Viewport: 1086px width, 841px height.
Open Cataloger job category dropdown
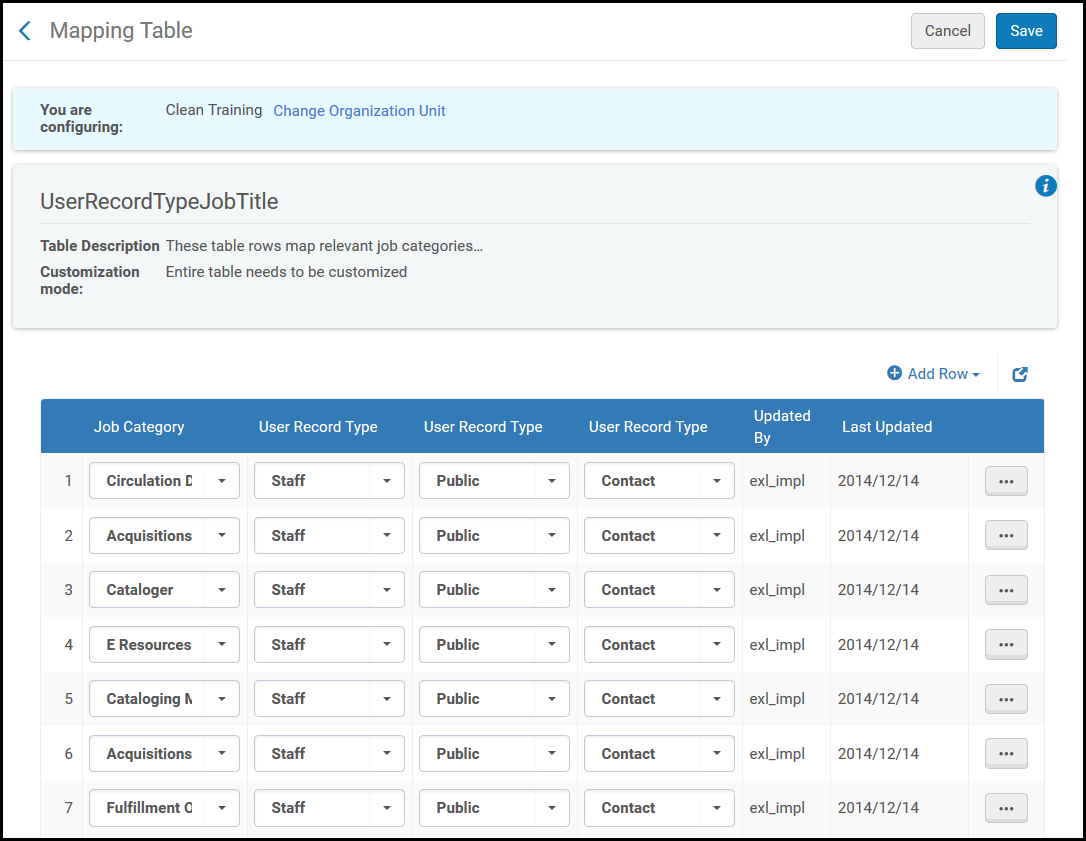164,590
